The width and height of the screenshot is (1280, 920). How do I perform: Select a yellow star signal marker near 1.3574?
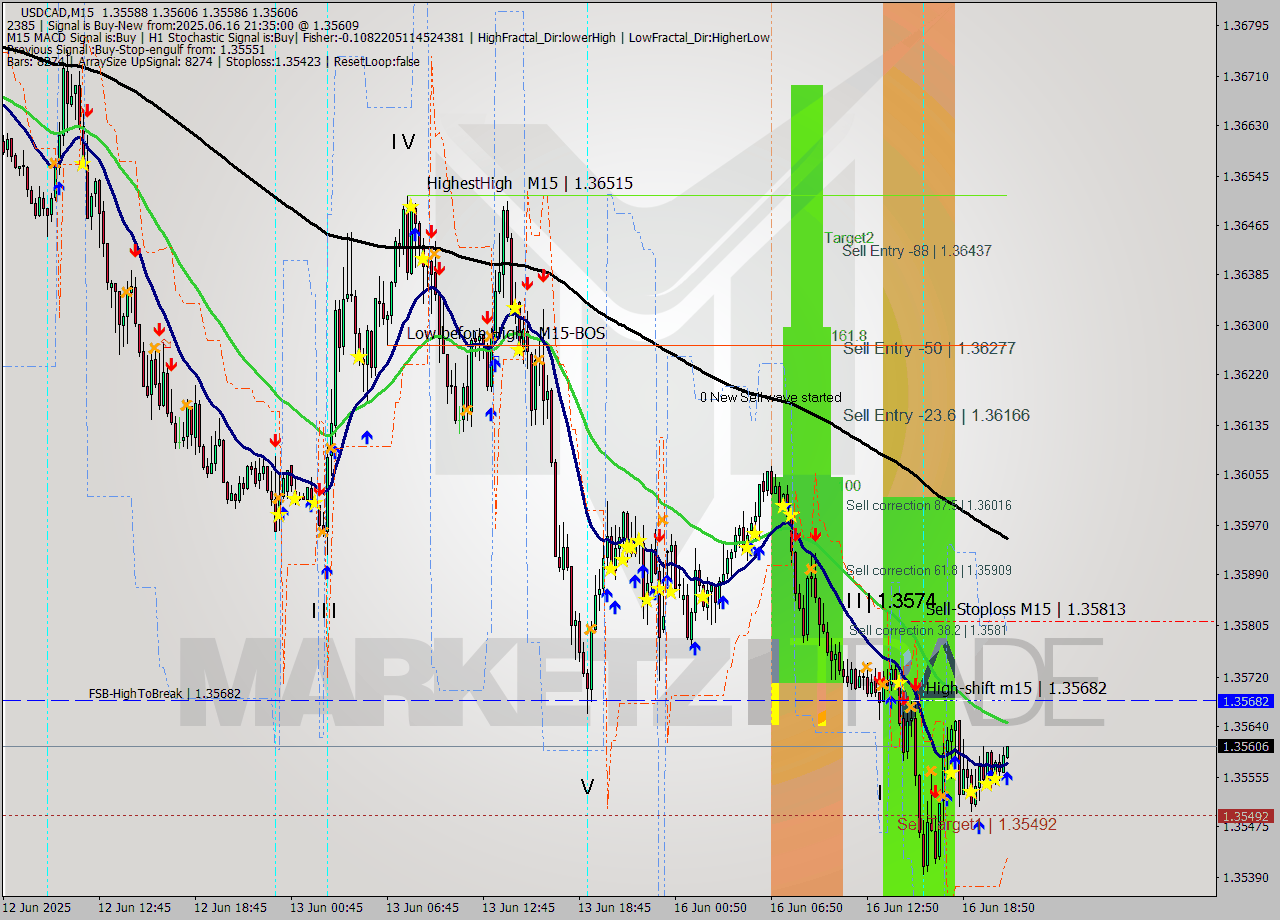(899, 682)
